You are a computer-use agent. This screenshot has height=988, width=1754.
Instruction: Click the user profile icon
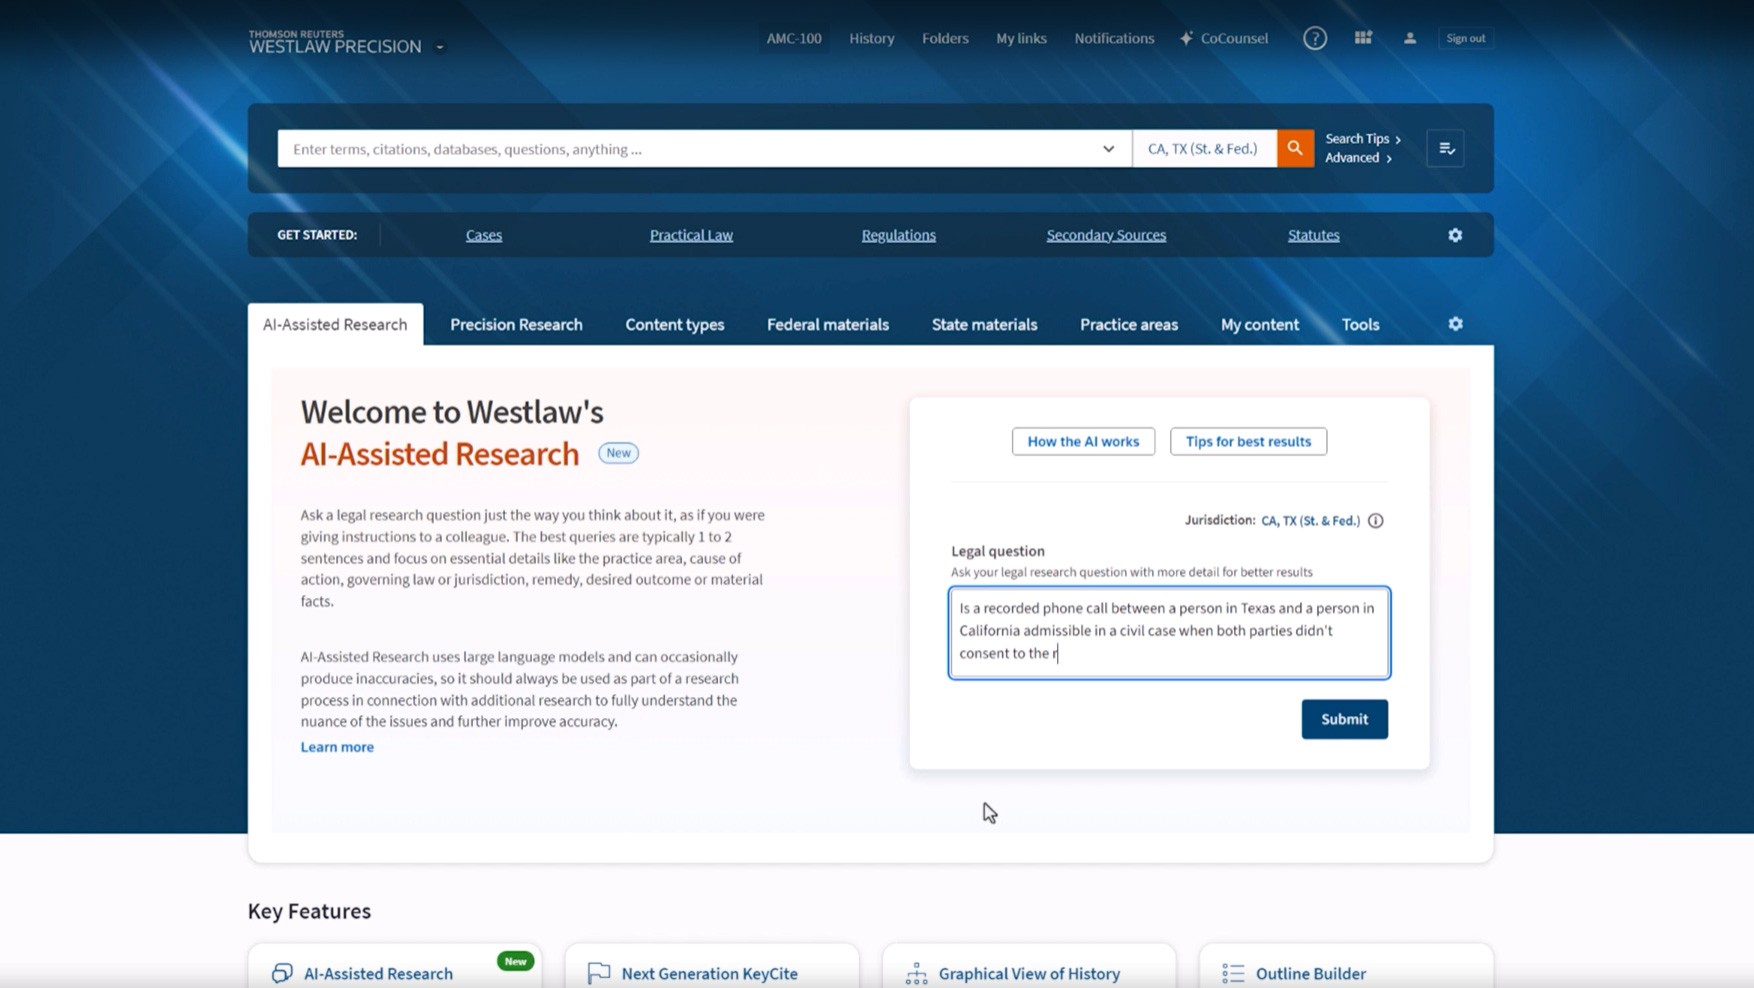coord(1409,38)
